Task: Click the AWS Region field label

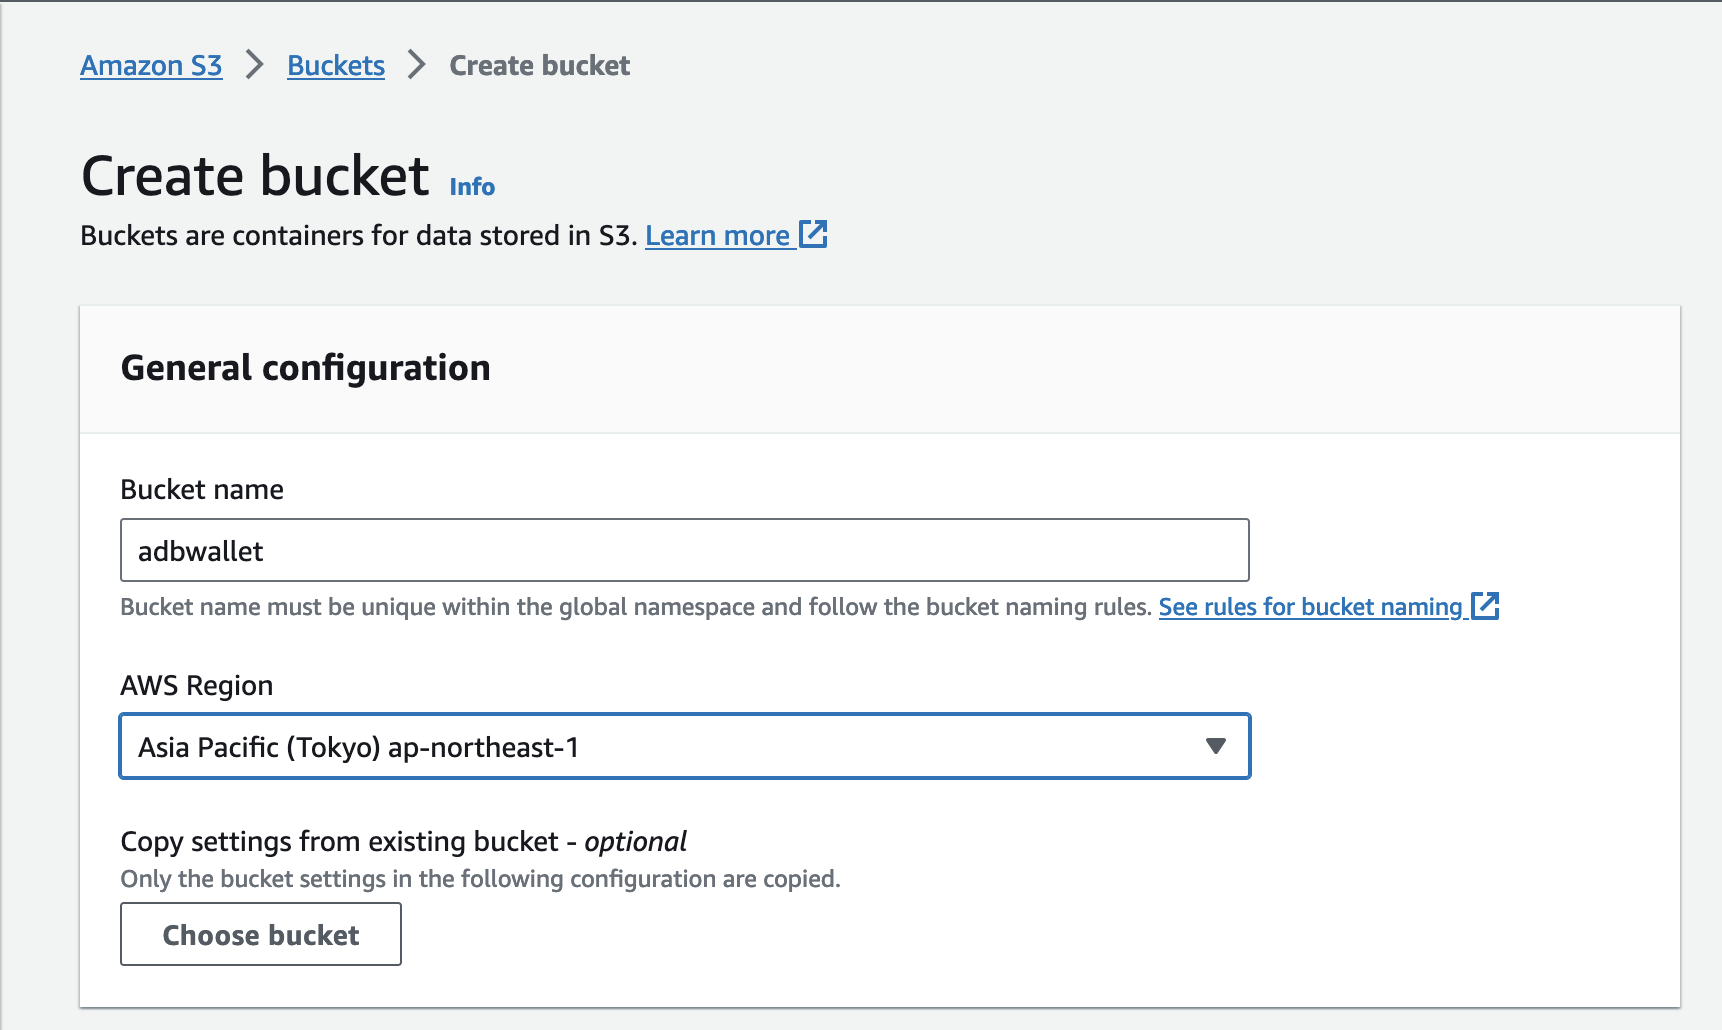Action: 197,686
